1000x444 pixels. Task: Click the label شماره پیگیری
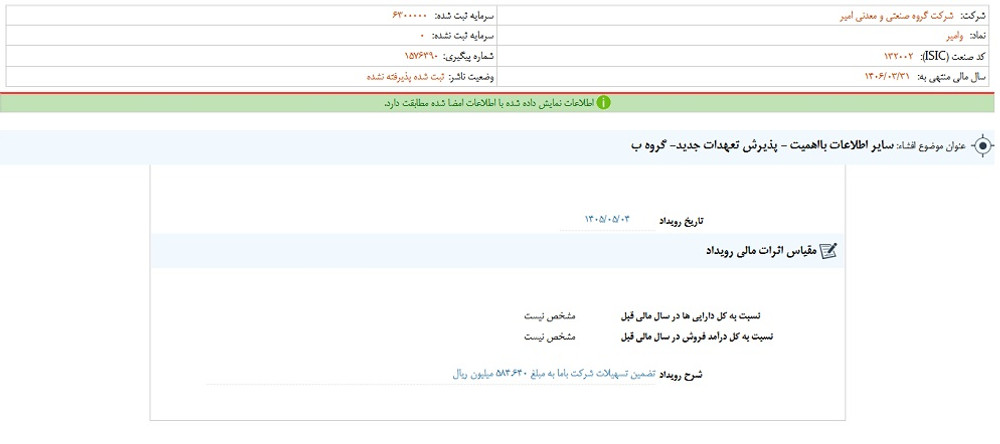(469, 57)
